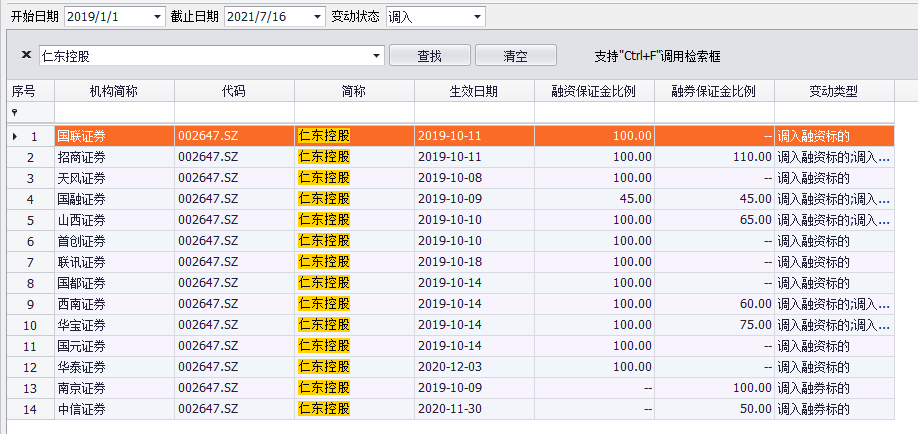
Task: Click date 2019-10-08 in 天风证券 row
Action: tap(449, 178)
